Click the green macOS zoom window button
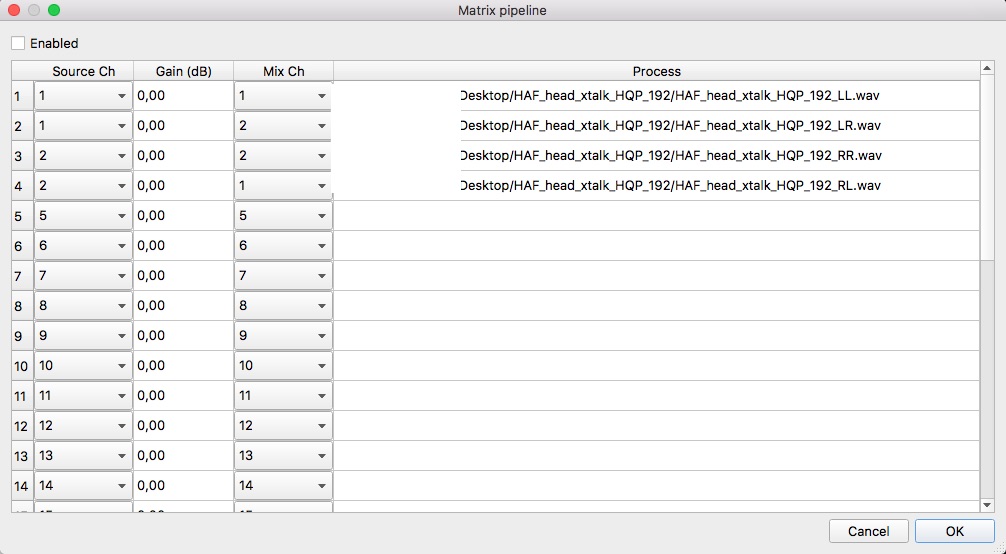 tap(54, 10)
